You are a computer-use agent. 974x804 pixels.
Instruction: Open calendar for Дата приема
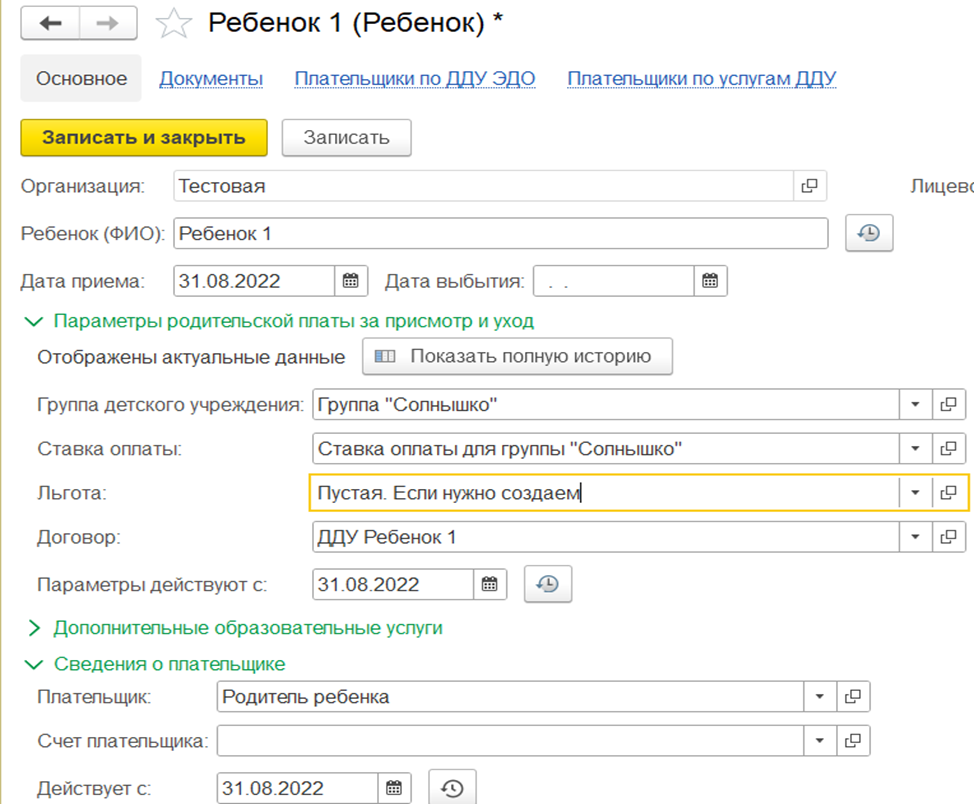[x=351, y=281]
